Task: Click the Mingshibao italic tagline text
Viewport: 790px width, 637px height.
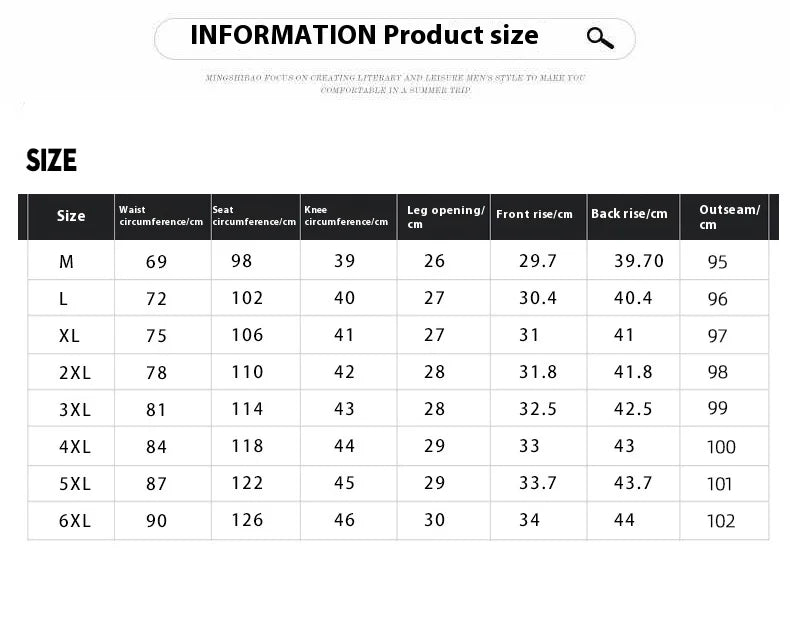Action: point(396,84)
